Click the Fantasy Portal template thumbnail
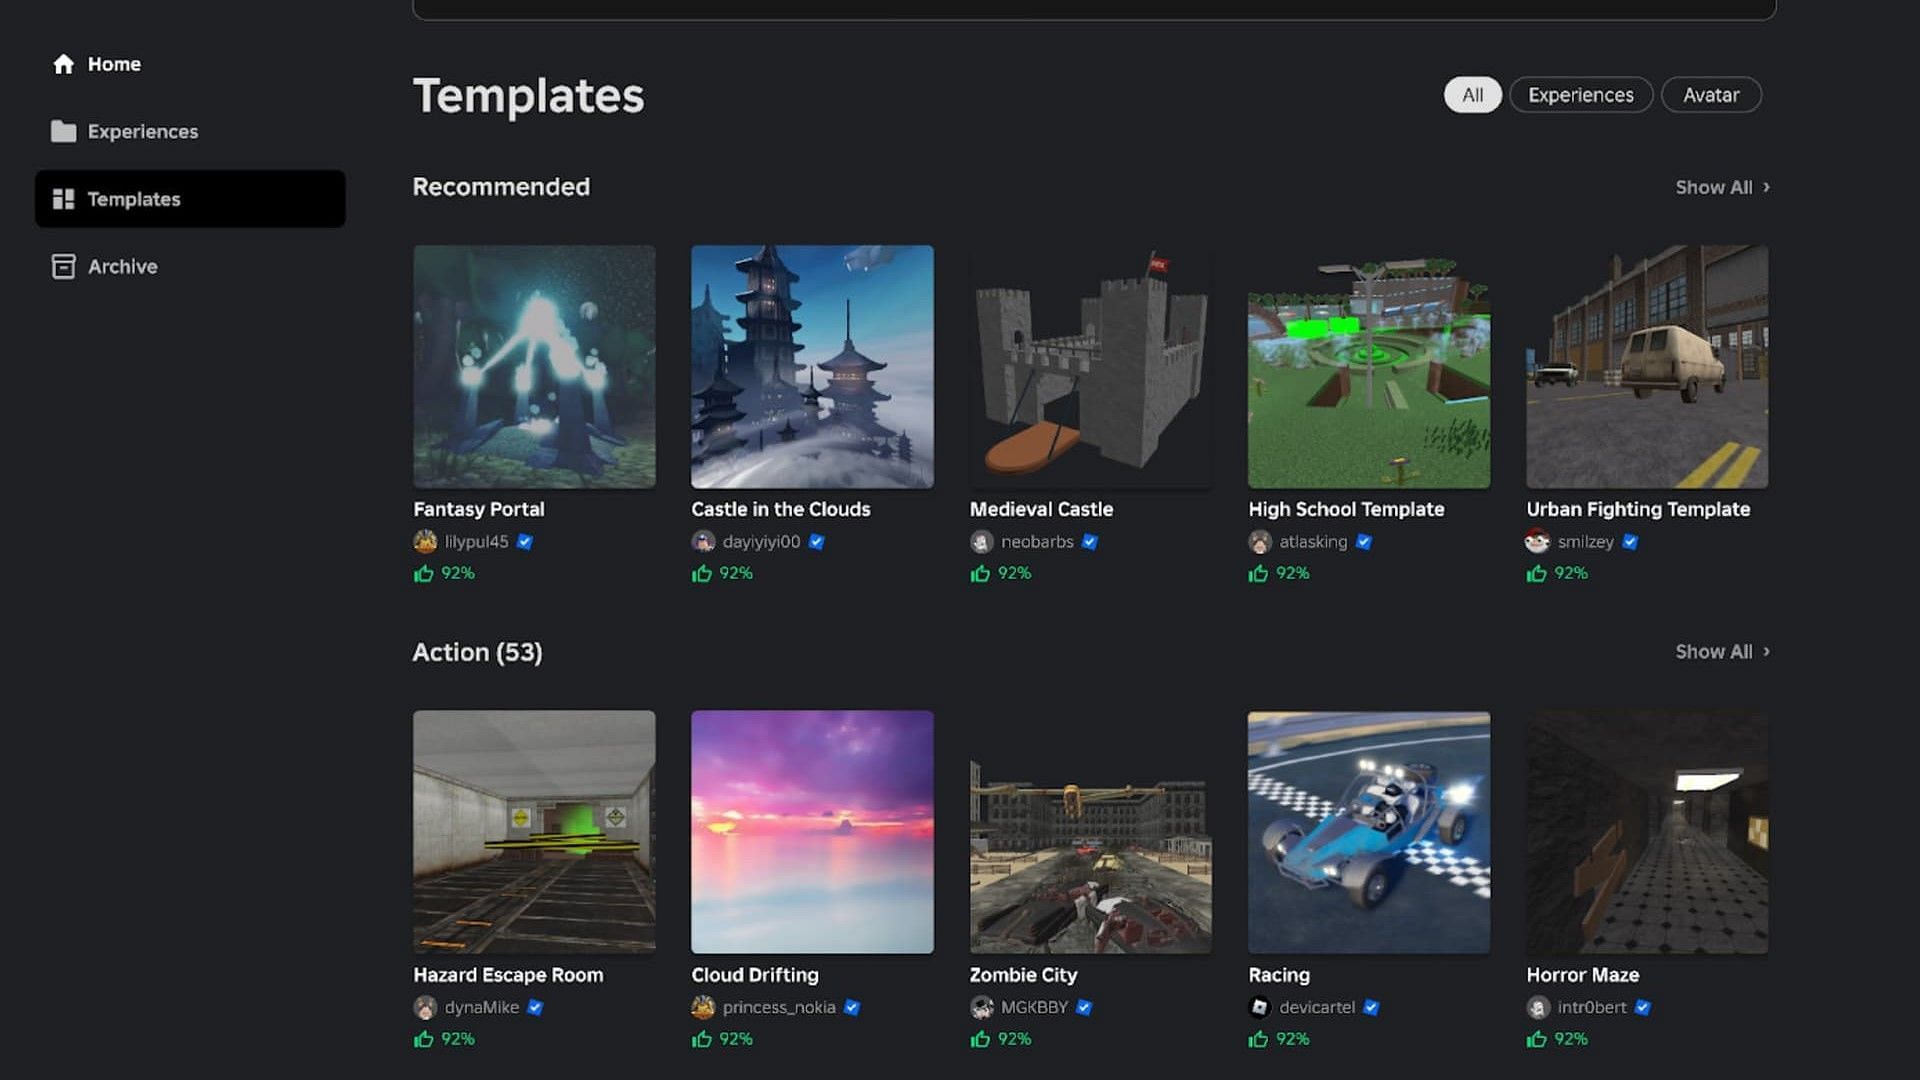The height and width of the screenshot is (1080, 1920). pyautogui.click(x=534, y=367)
